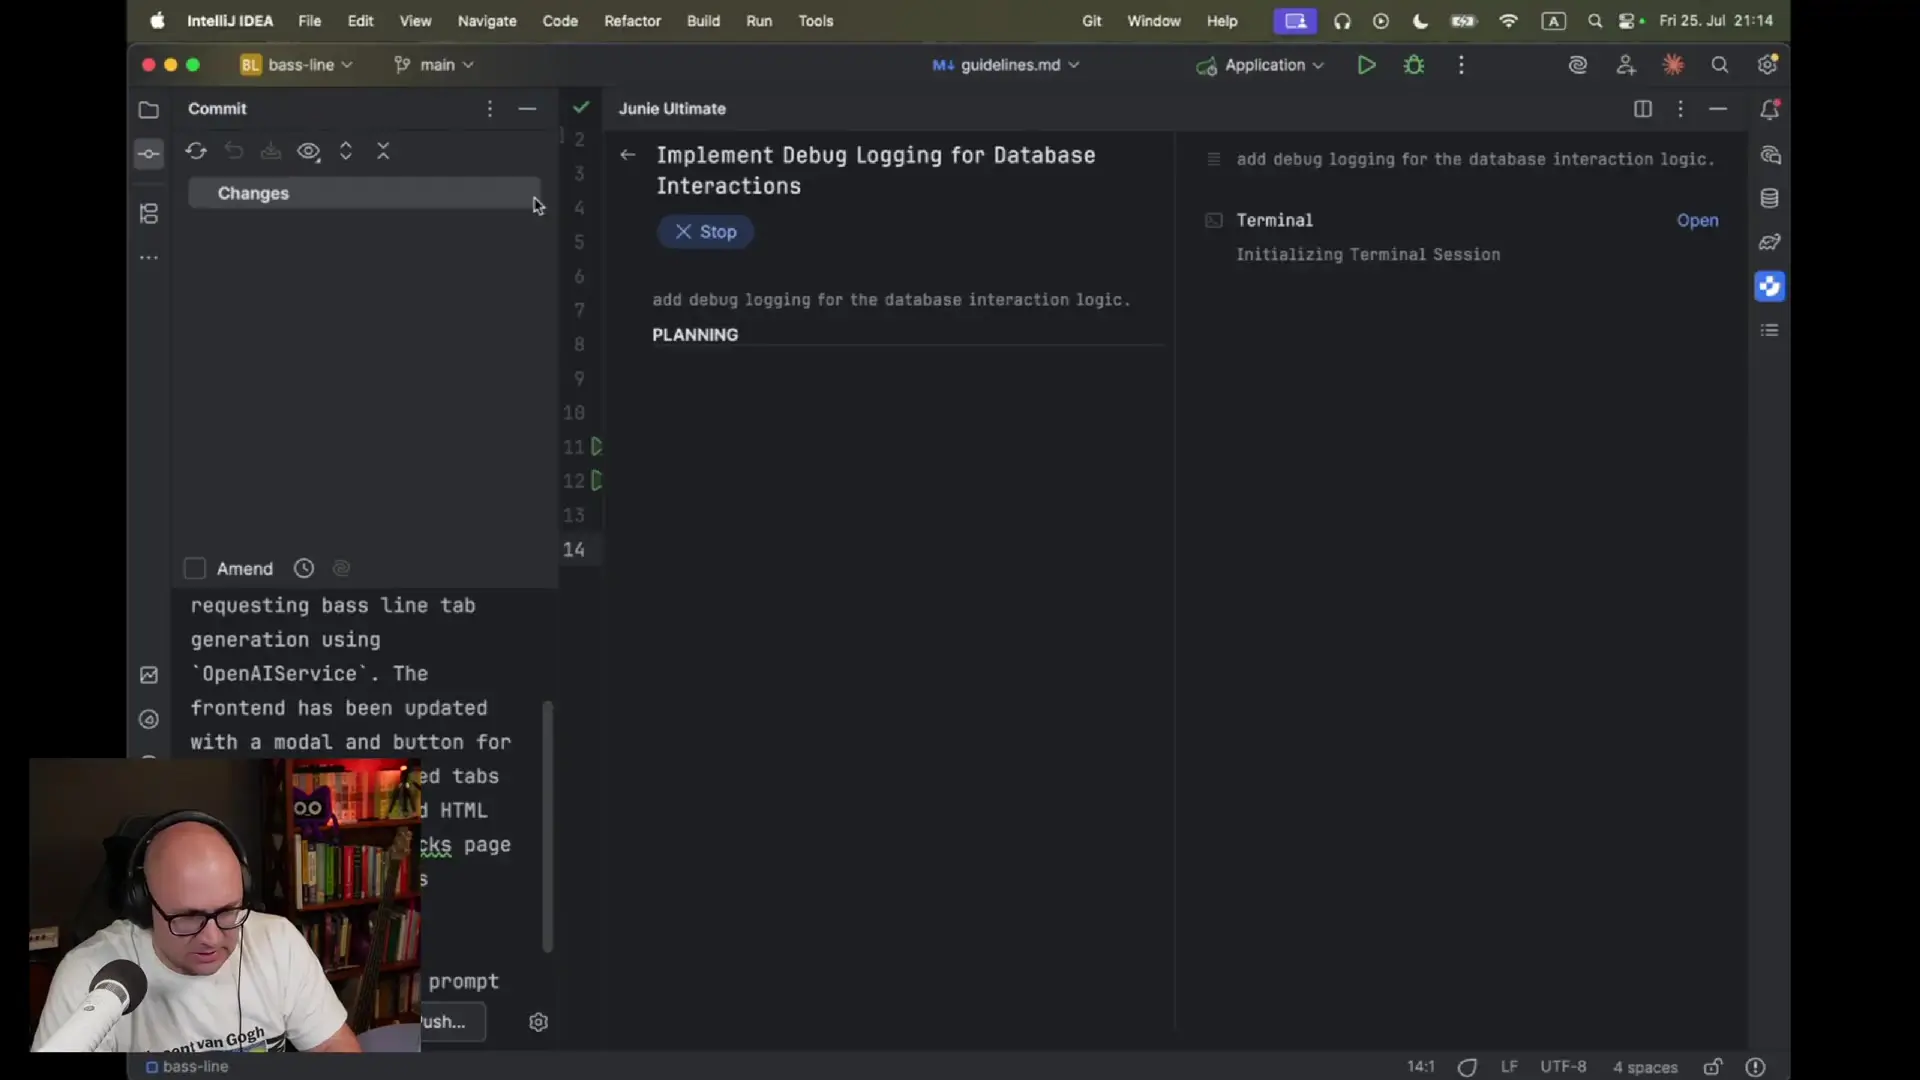1920x1080 pixels.
Task: Open Database tool window icon
Action: (x=1770, y=198)
